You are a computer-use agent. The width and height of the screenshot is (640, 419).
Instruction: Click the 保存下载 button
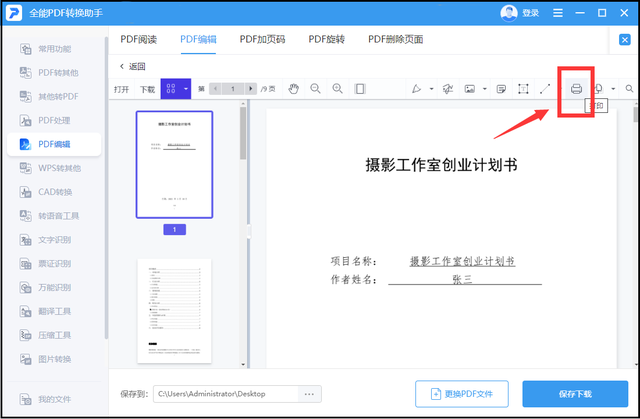[575, 394]
